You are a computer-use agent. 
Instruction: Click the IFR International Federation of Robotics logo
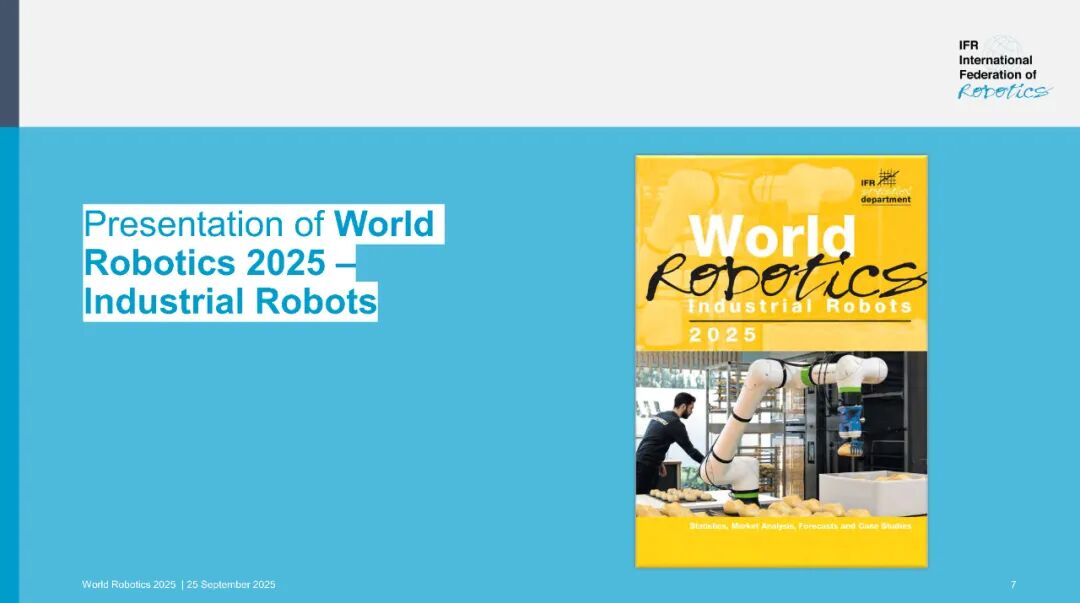pos(1004,68)
